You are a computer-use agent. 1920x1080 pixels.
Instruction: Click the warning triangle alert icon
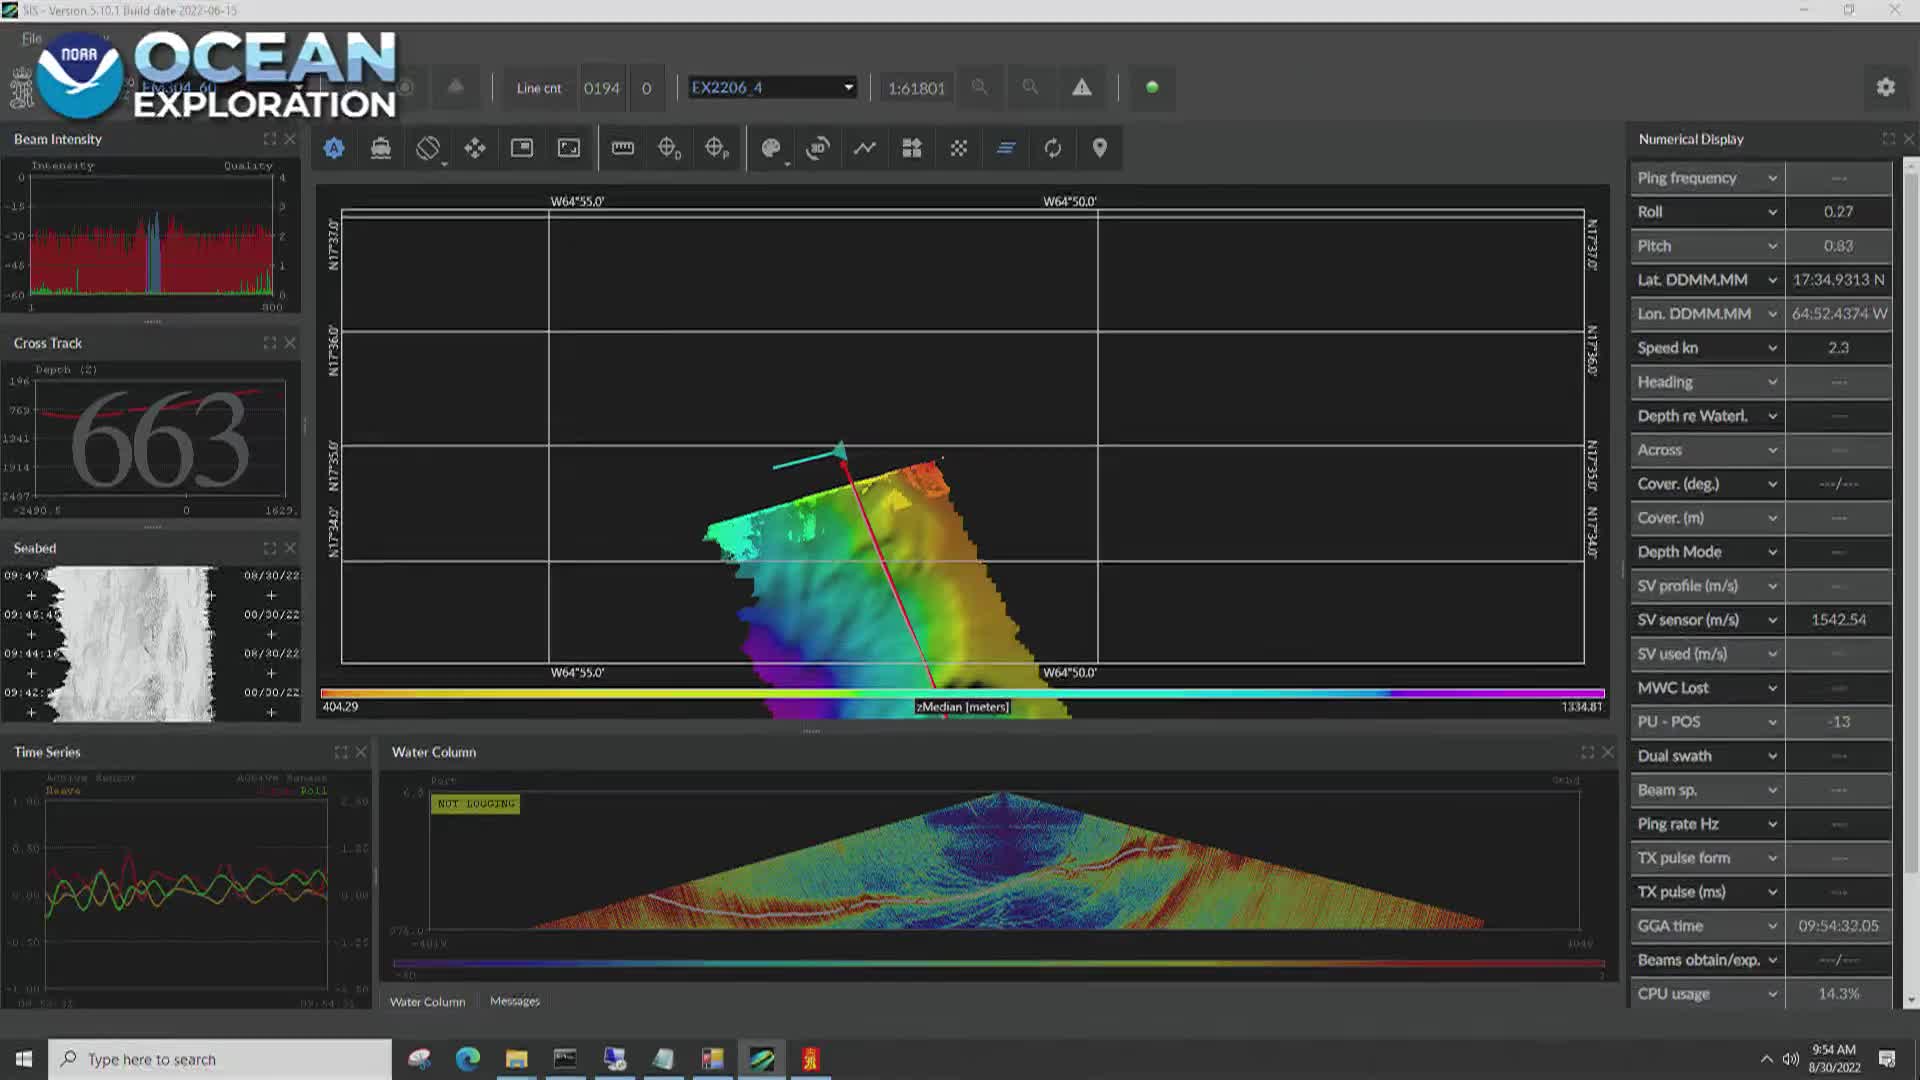coord(1082,87)
